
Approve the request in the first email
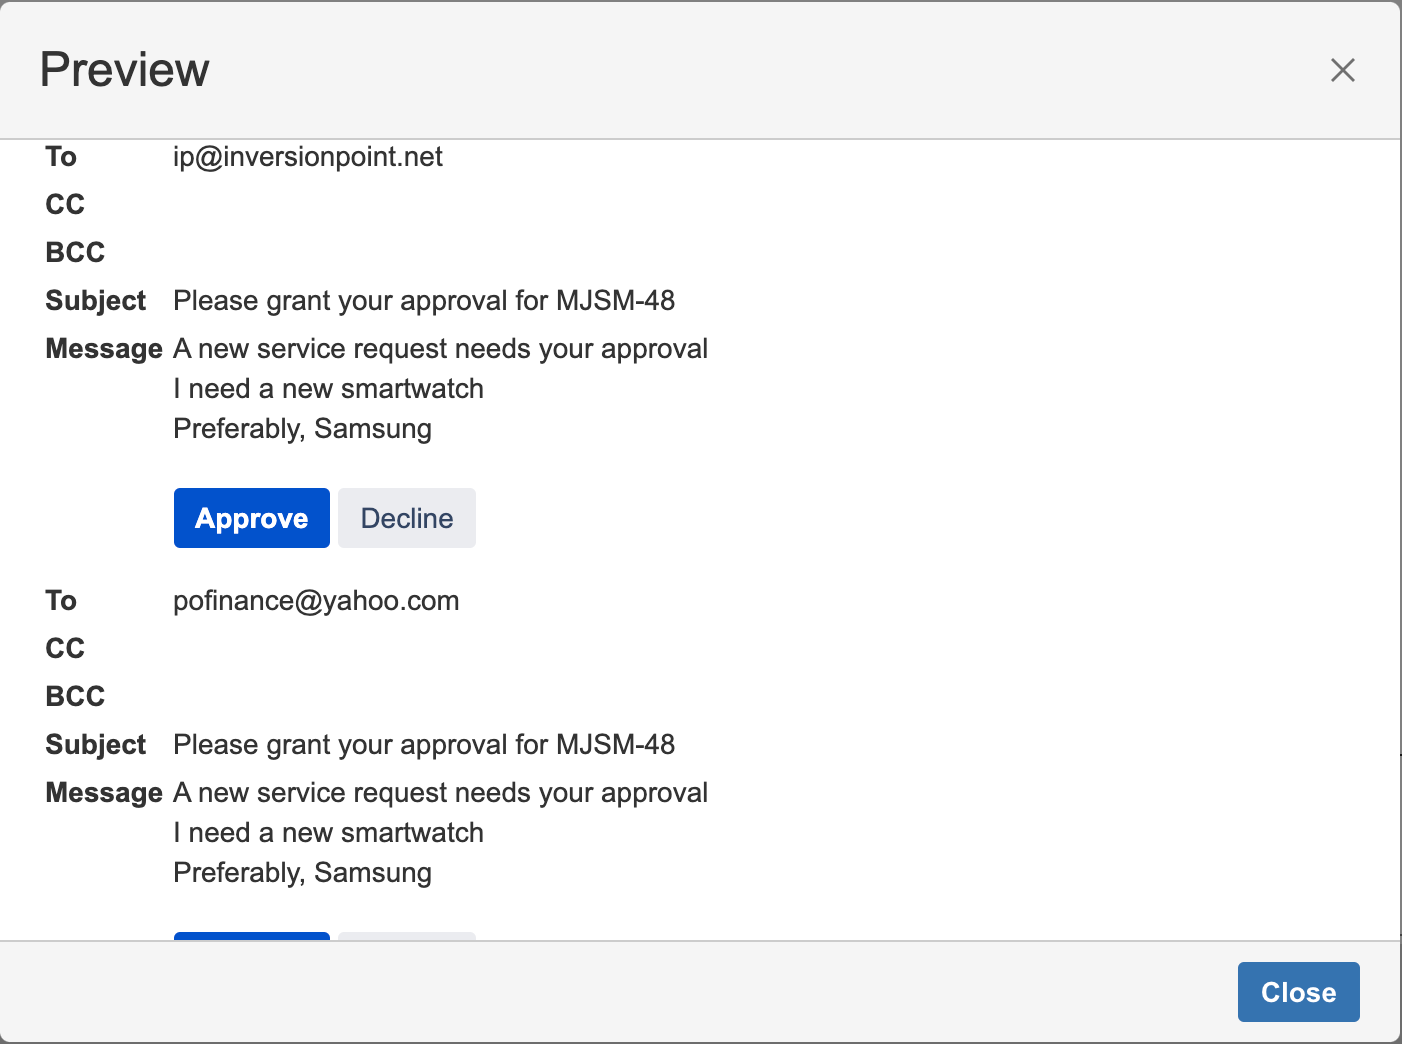pyautogui.click(x=252, y=518)
